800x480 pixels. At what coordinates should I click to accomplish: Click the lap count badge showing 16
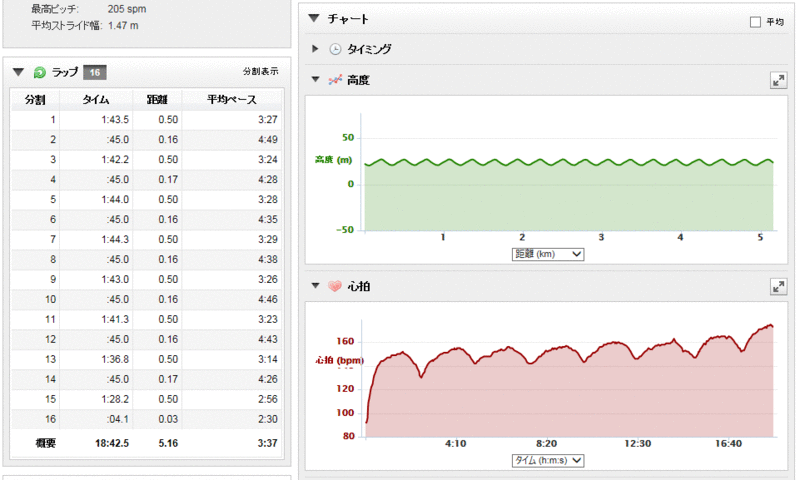[95, 72]
